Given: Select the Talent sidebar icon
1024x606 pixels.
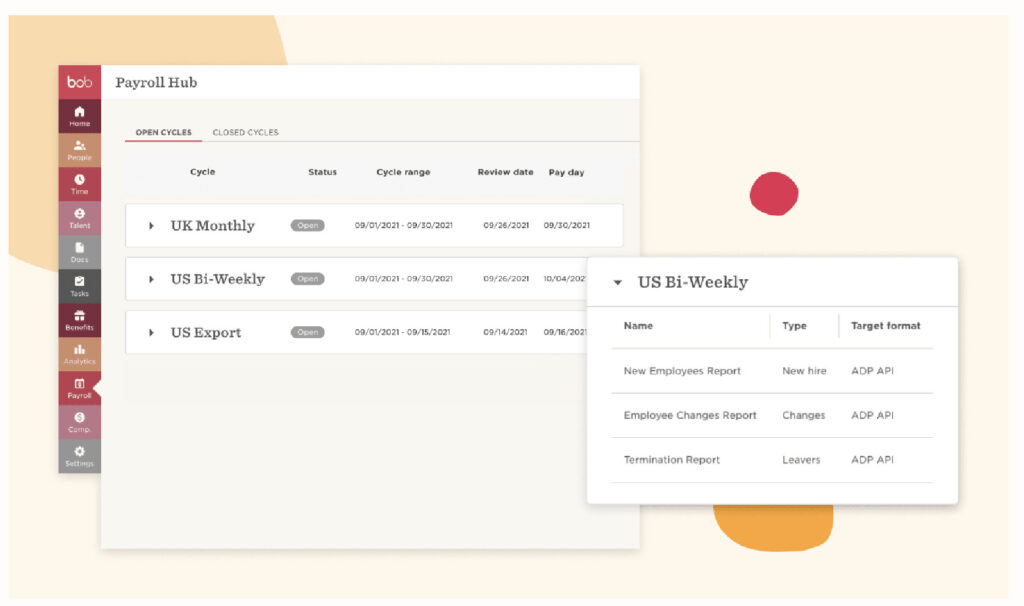Looking at the screenshot, I should click(79, 218).
